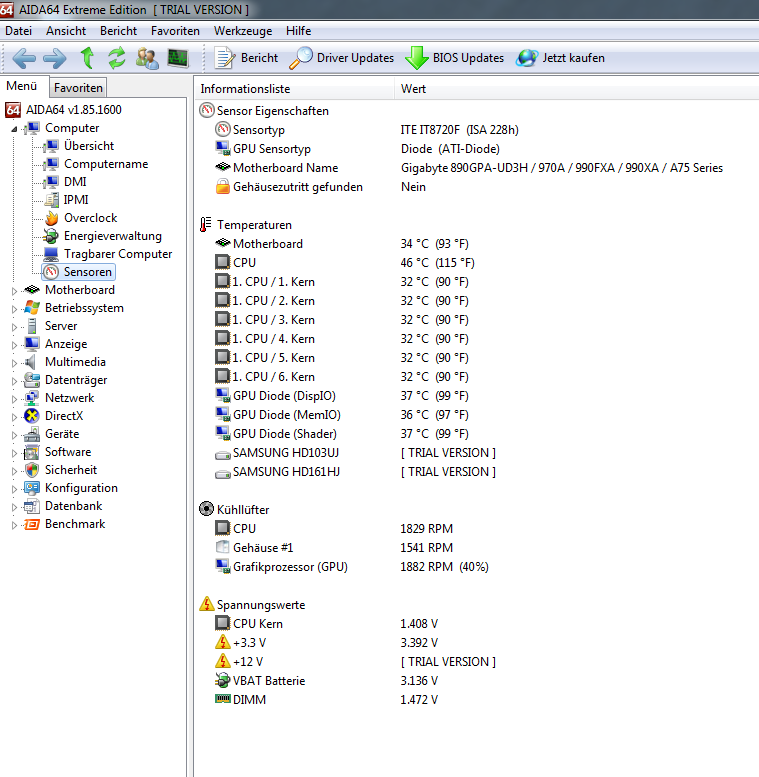Select the Motherboard Name row
The image size is (759, 777).
tap(477, 168)
